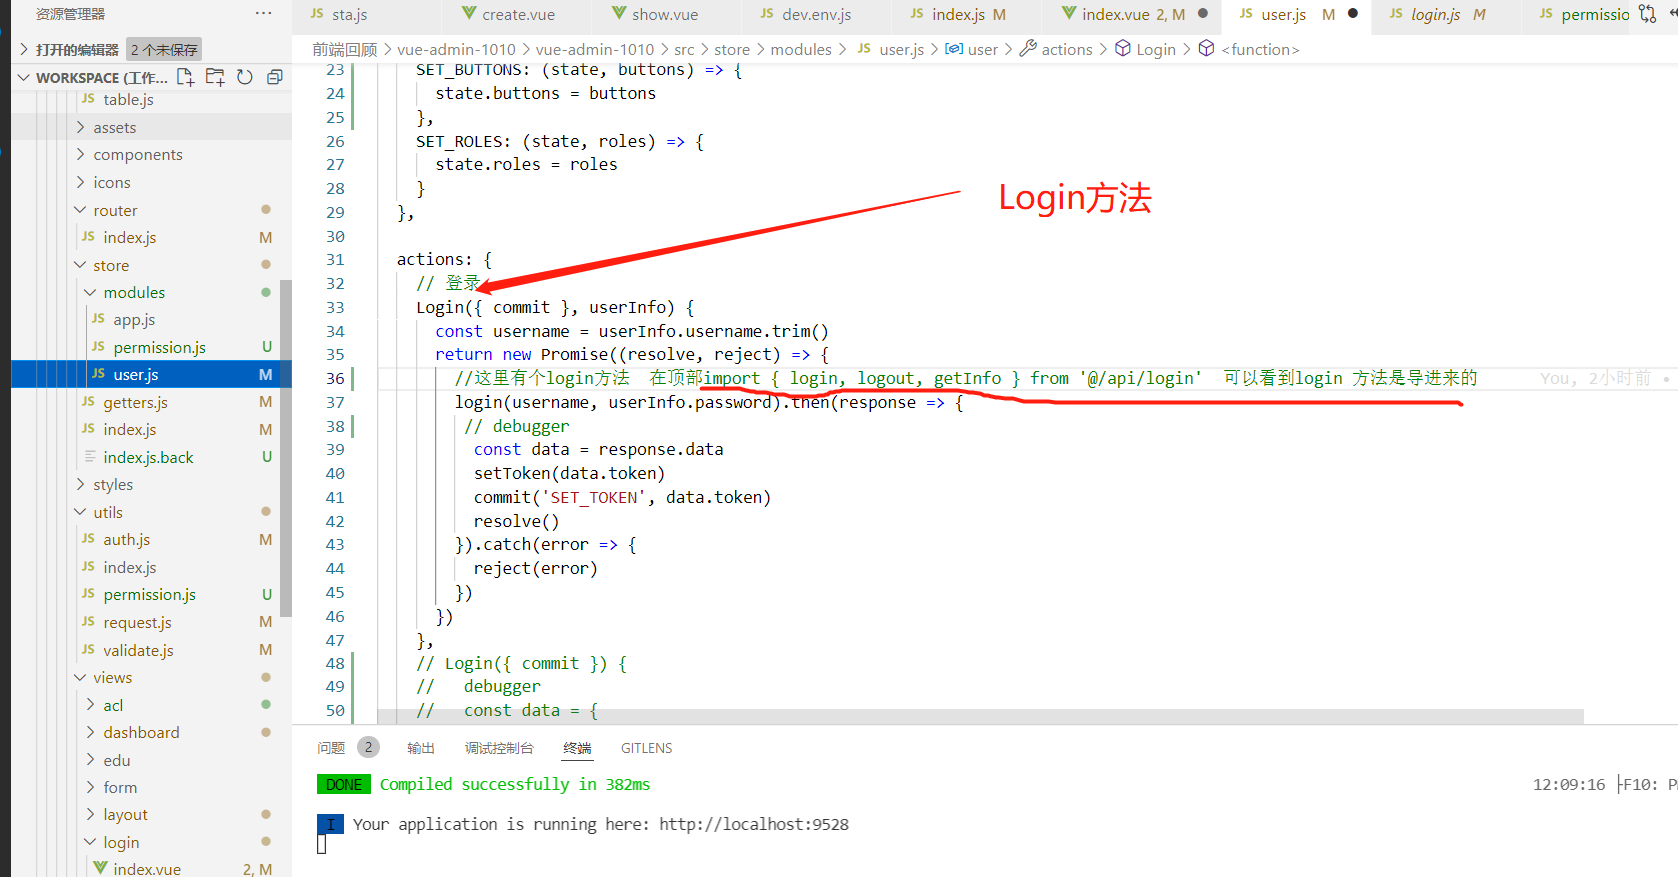The image size is (1678, 877).
Task: Open the explorer more actions (…) menu
Action: (x=263, y=13)
